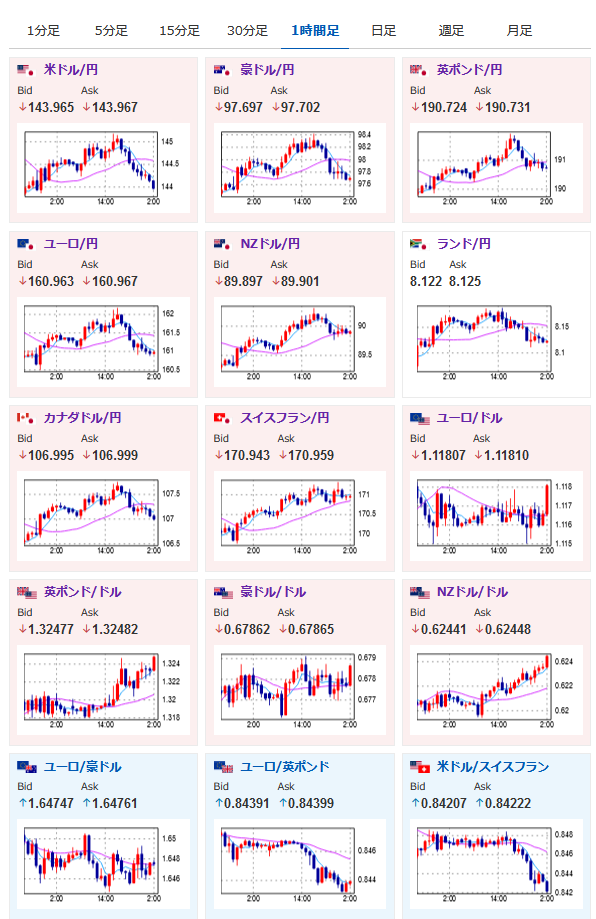Open the 英ポンド/ドル pair link

coord(83,592)
